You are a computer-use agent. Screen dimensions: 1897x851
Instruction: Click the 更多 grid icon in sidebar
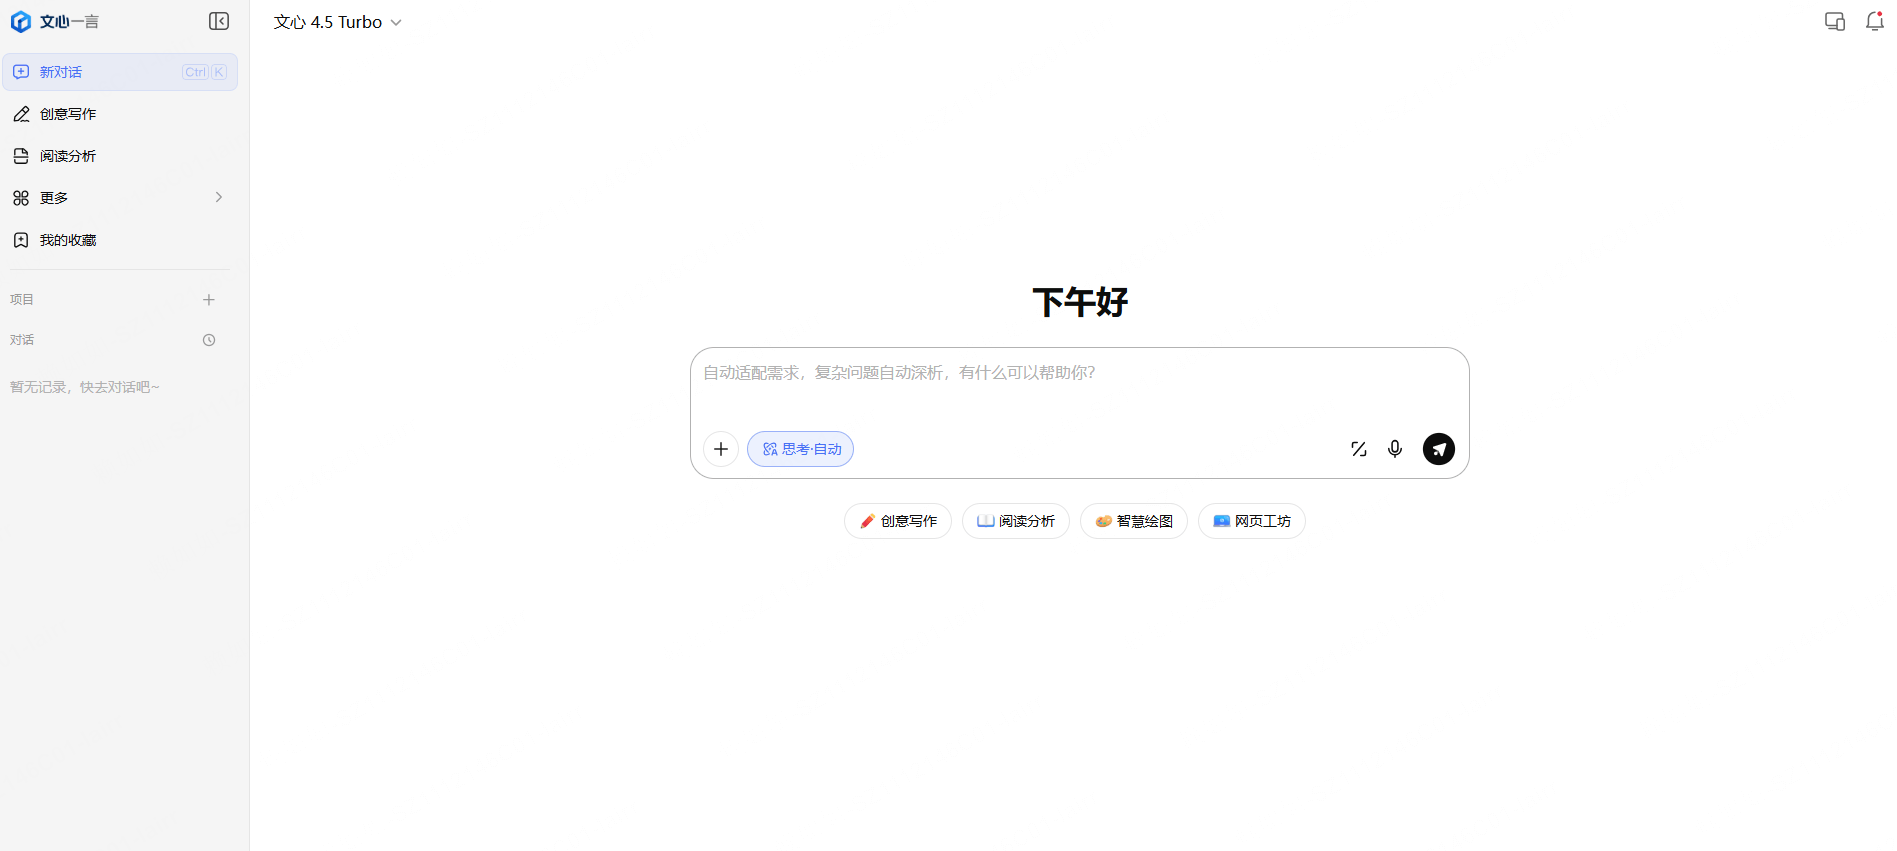(21, 198)
